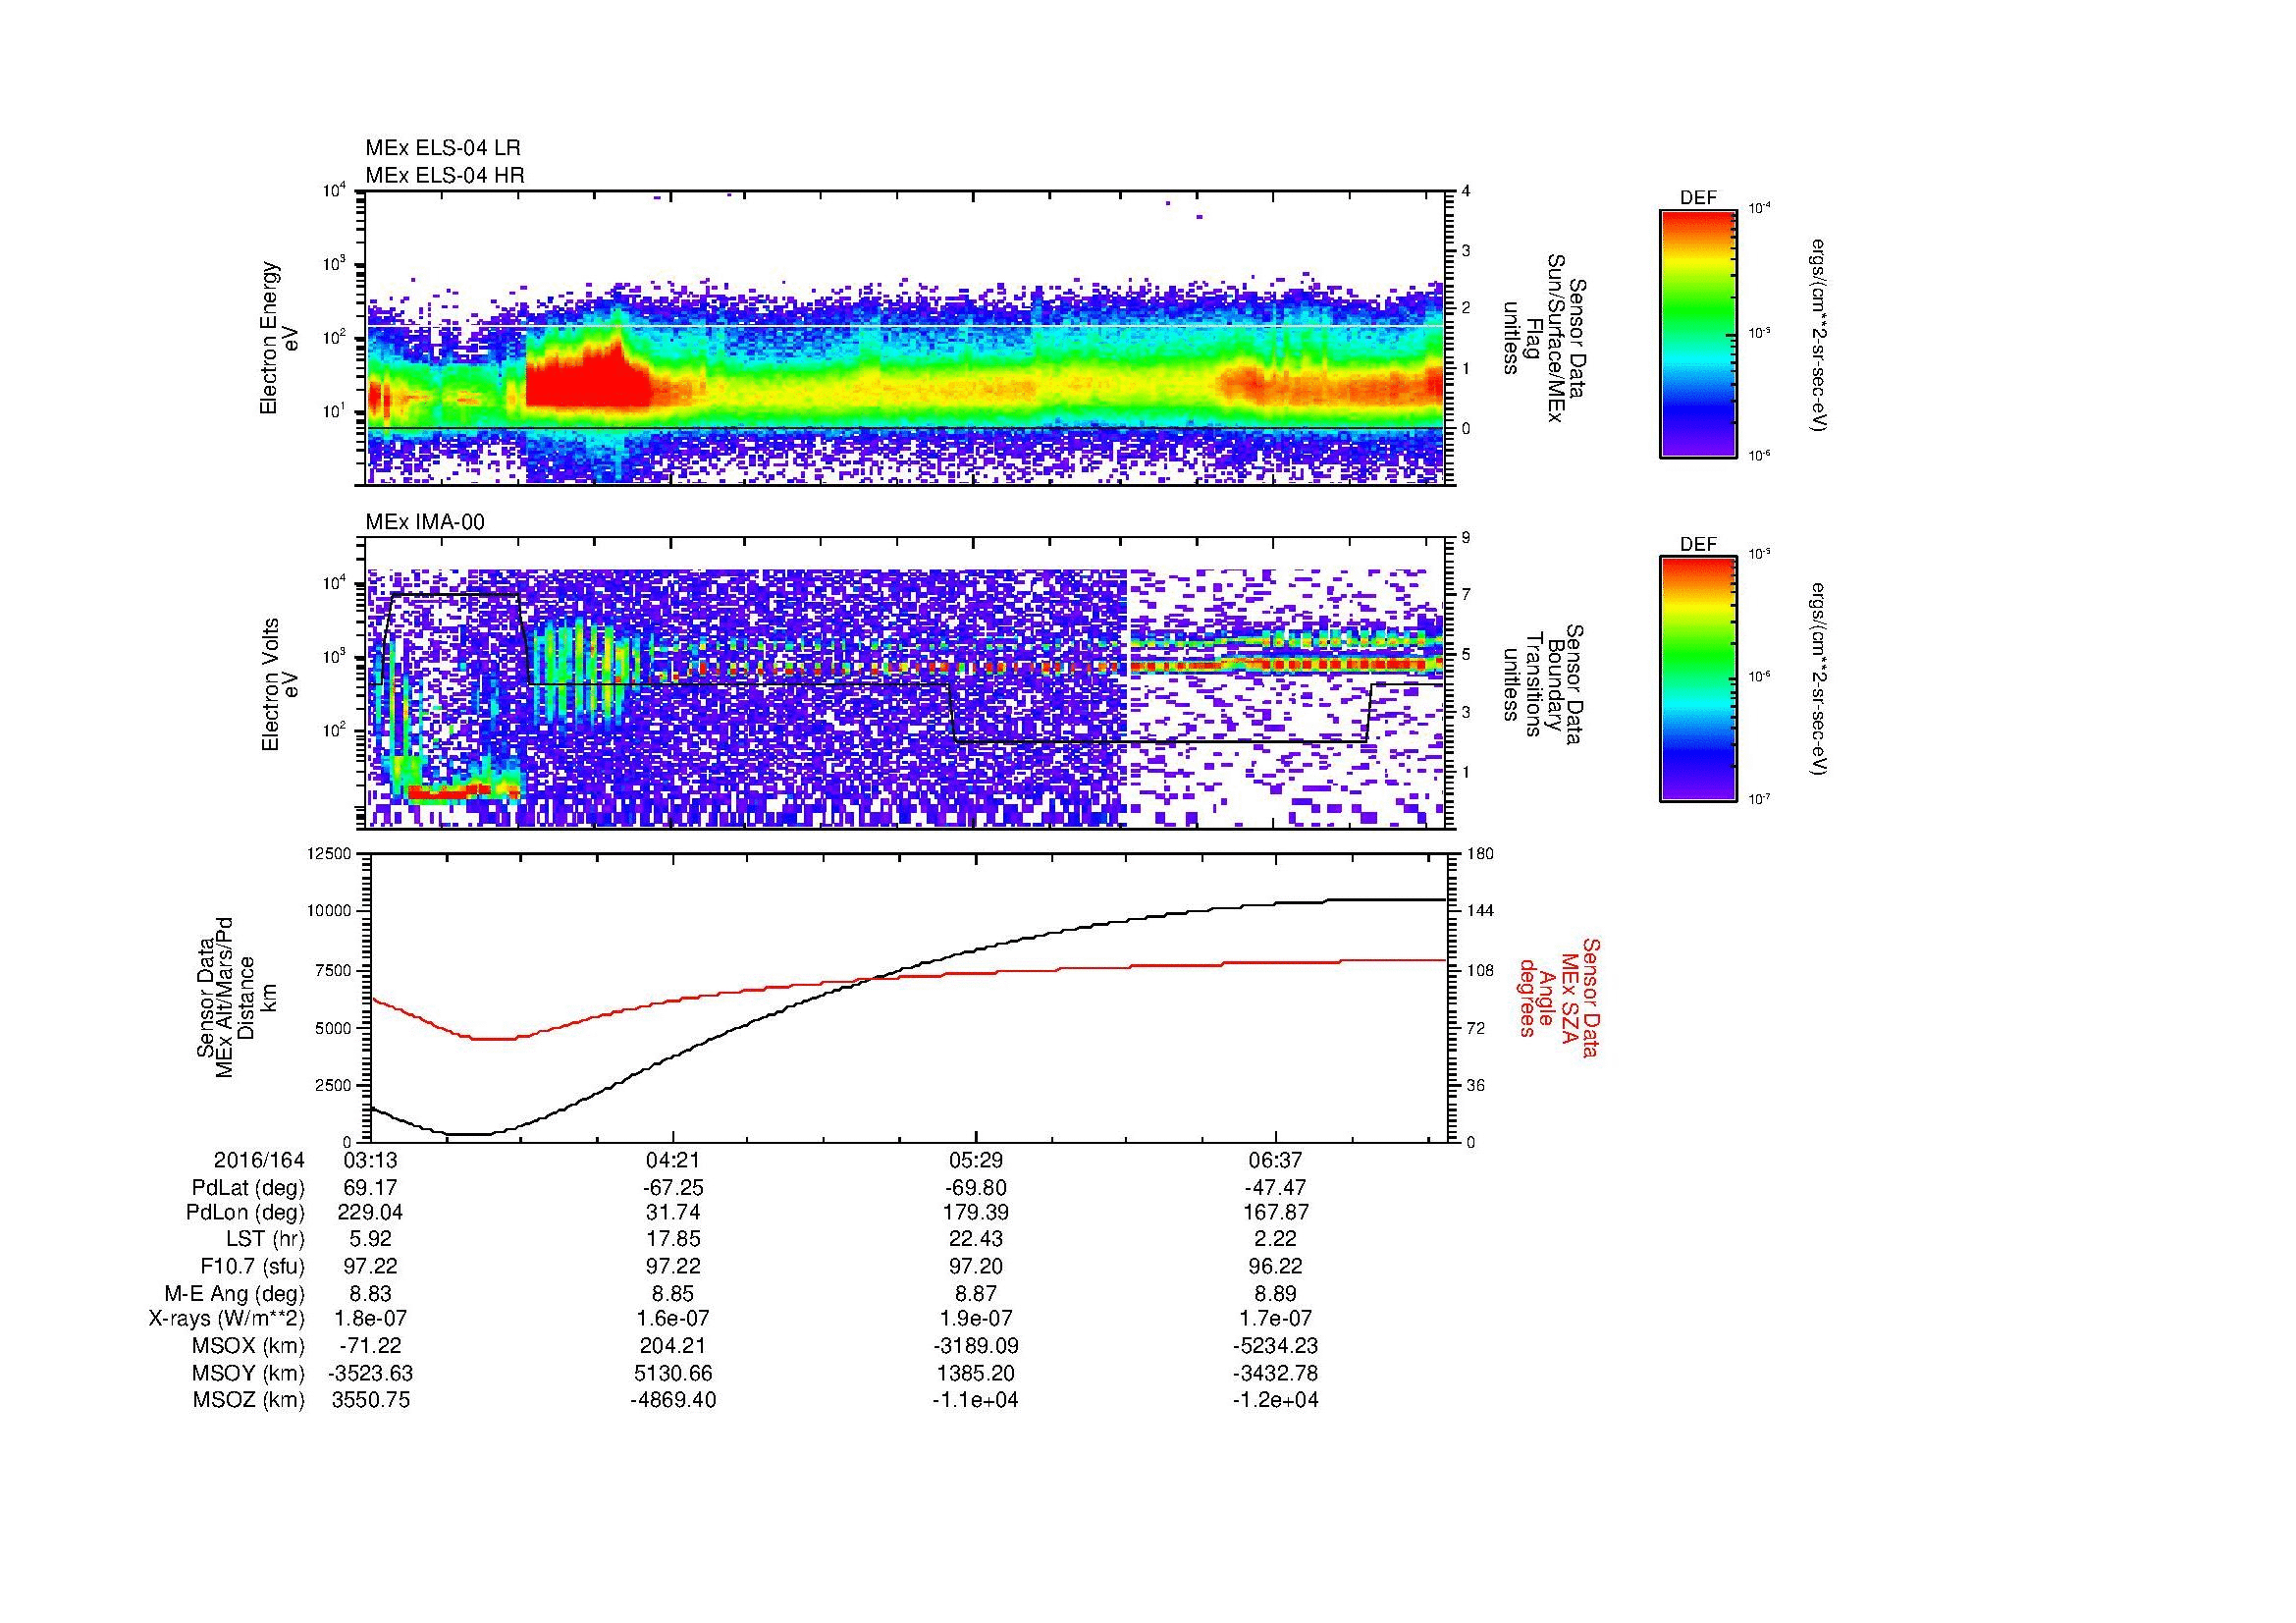
Task: Click the 'Electron Energy eV' axis label
Action: (x=279, y=338)
